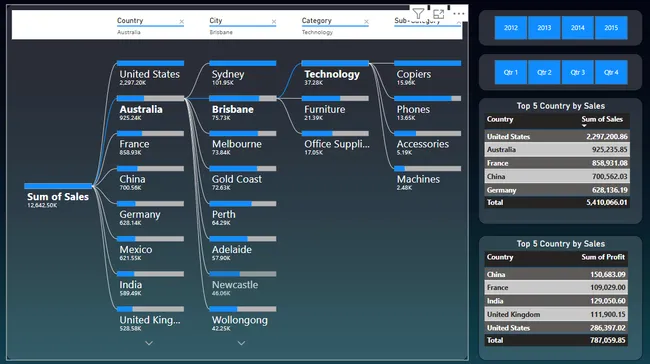Click the 787,059.85 total profit value
Screen dimensions: 650x364
click(608, 340)
